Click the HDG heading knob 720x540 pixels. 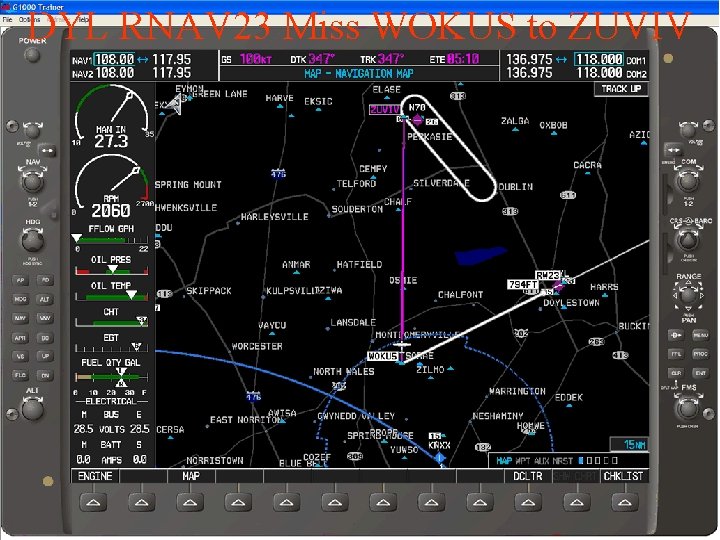pyautogui.click(x=32, y=240)
